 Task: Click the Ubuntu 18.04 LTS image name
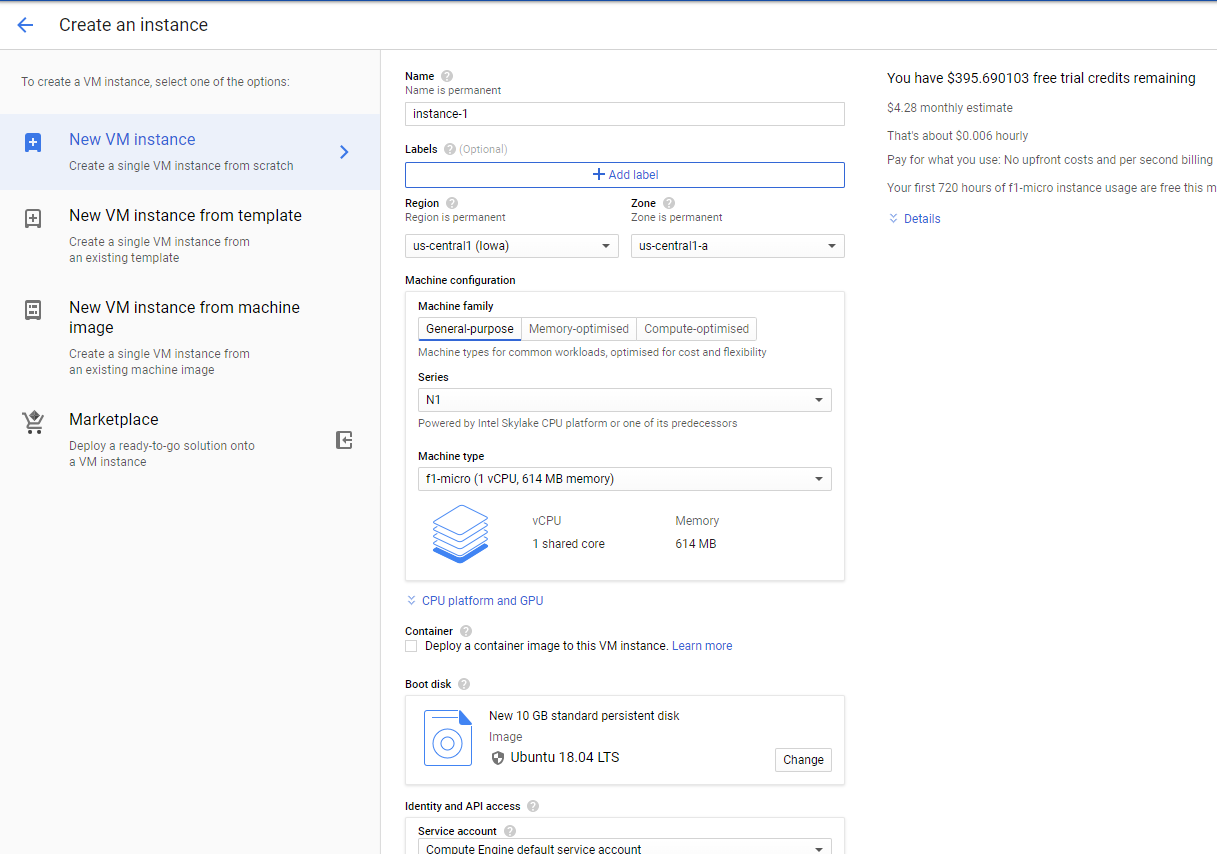[565, 758]
